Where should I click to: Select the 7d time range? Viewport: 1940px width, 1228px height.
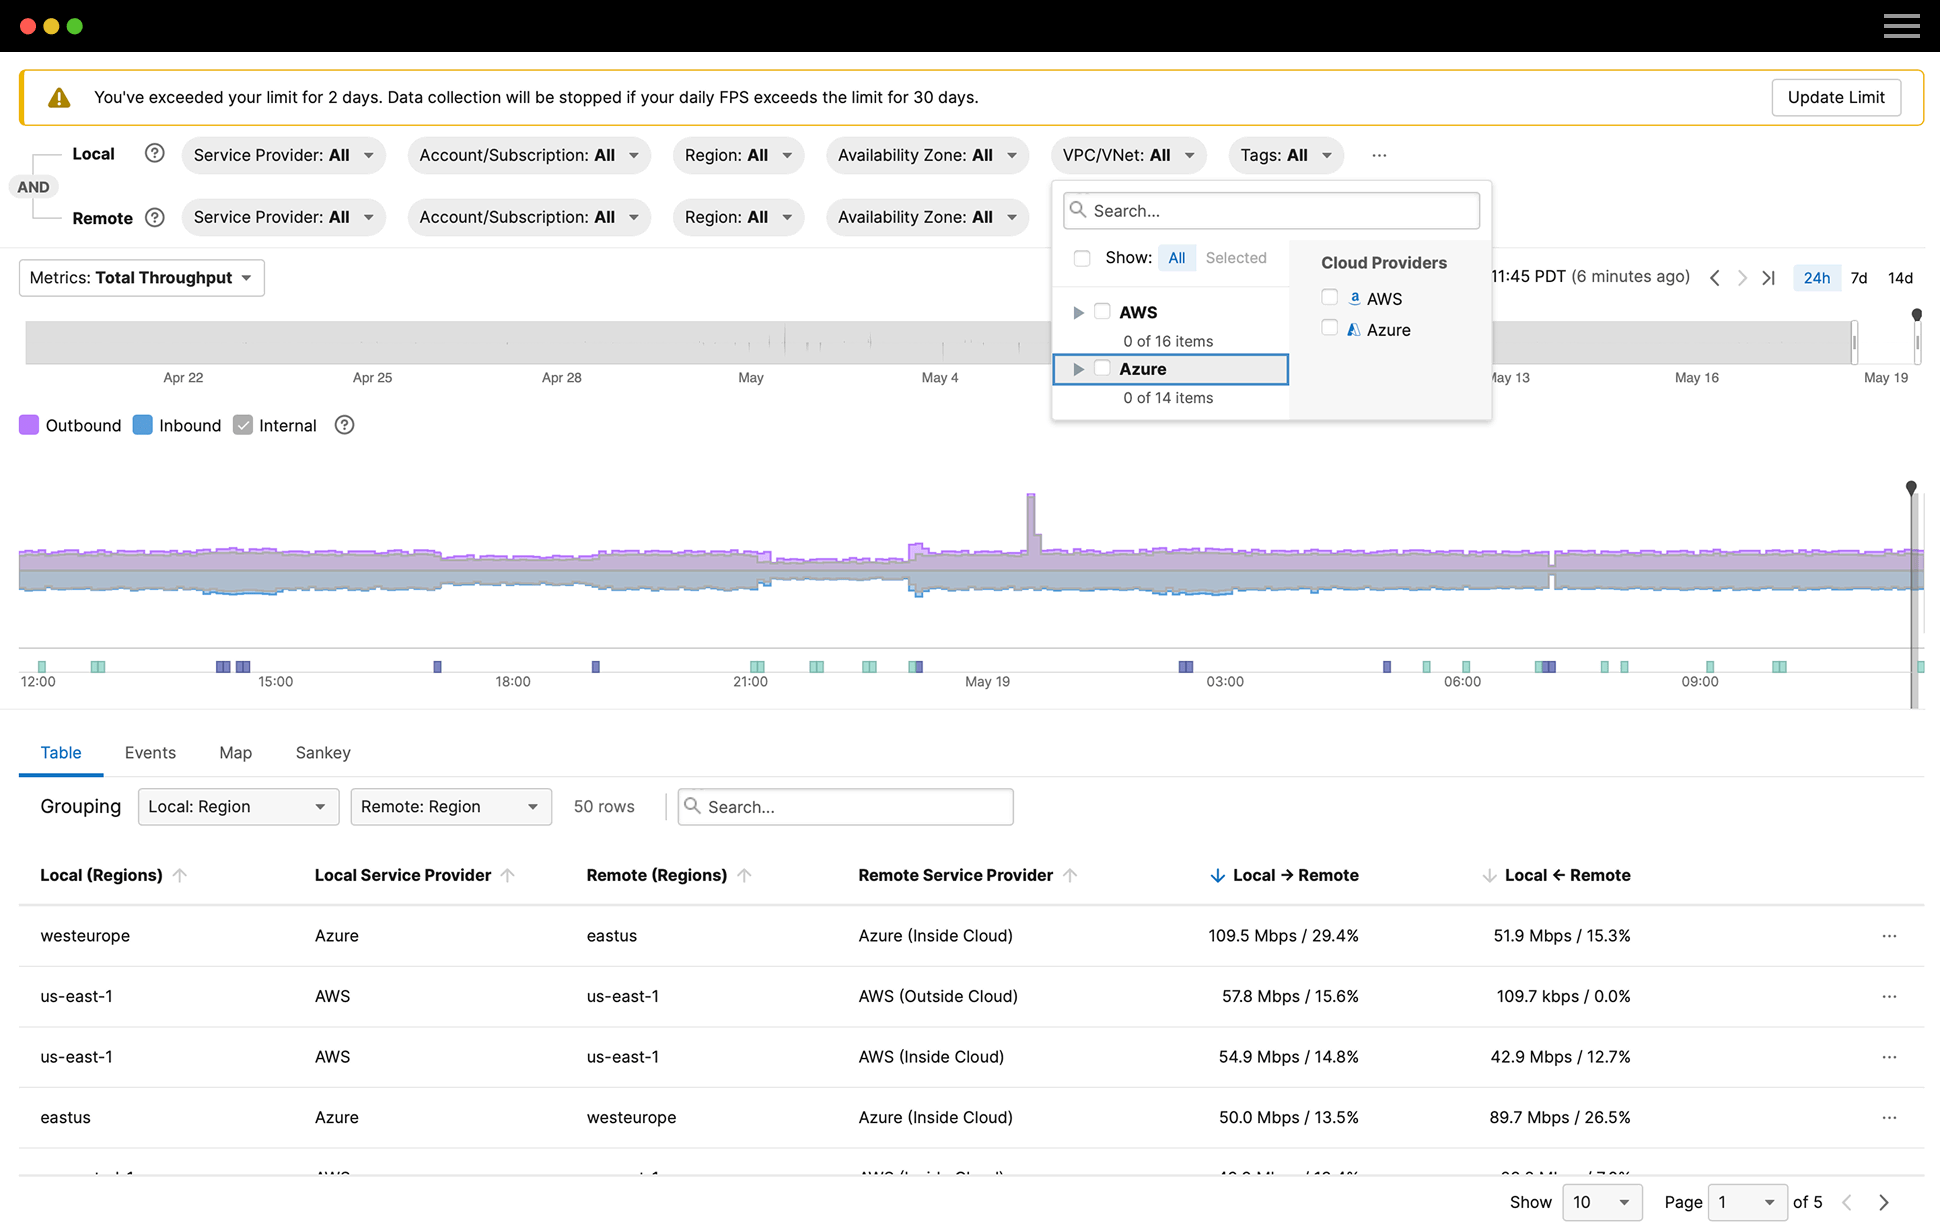tap(1858, 278)
